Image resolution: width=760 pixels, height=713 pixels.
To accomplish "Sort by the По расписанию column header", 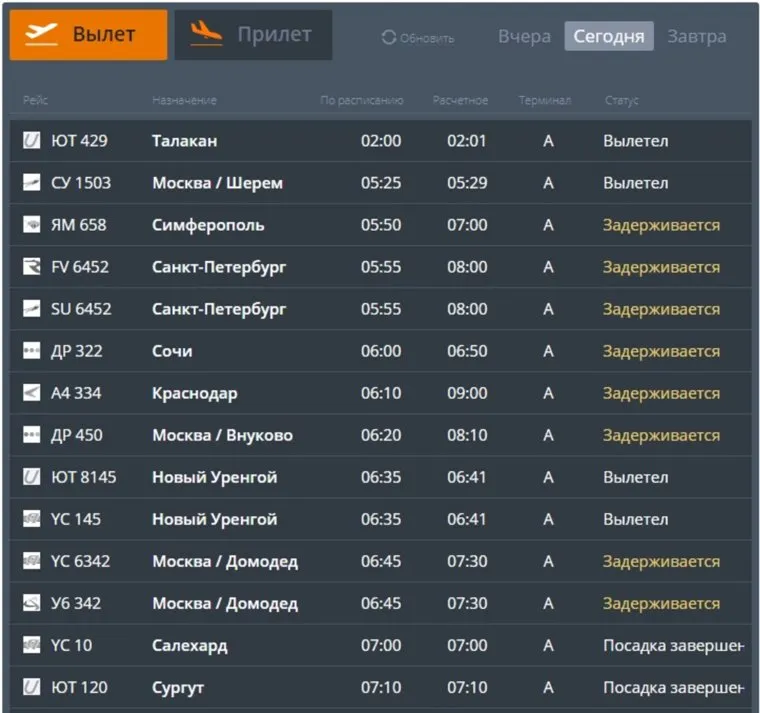I will [361, 101].
